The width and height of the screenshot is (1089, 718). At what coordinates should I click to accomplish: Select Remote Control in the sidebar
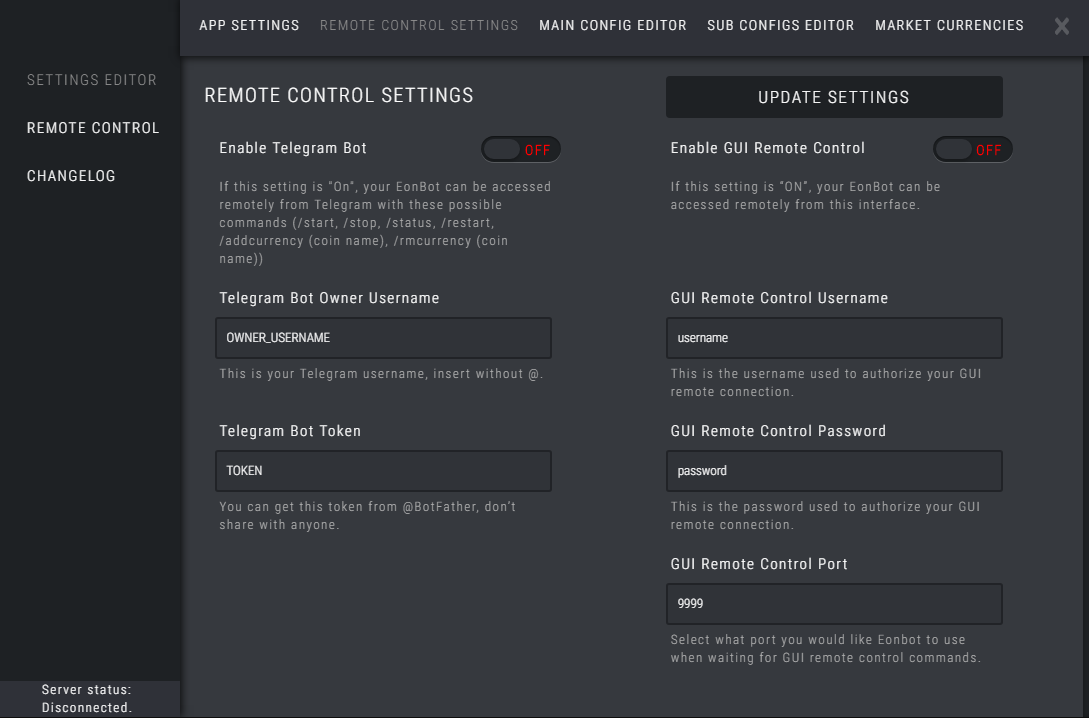coord(93,128)
